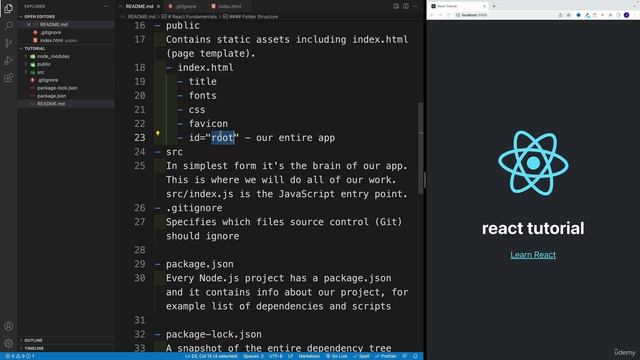
Task: Open package-lock.json in file tree
Action: click(x=57, y=88)
